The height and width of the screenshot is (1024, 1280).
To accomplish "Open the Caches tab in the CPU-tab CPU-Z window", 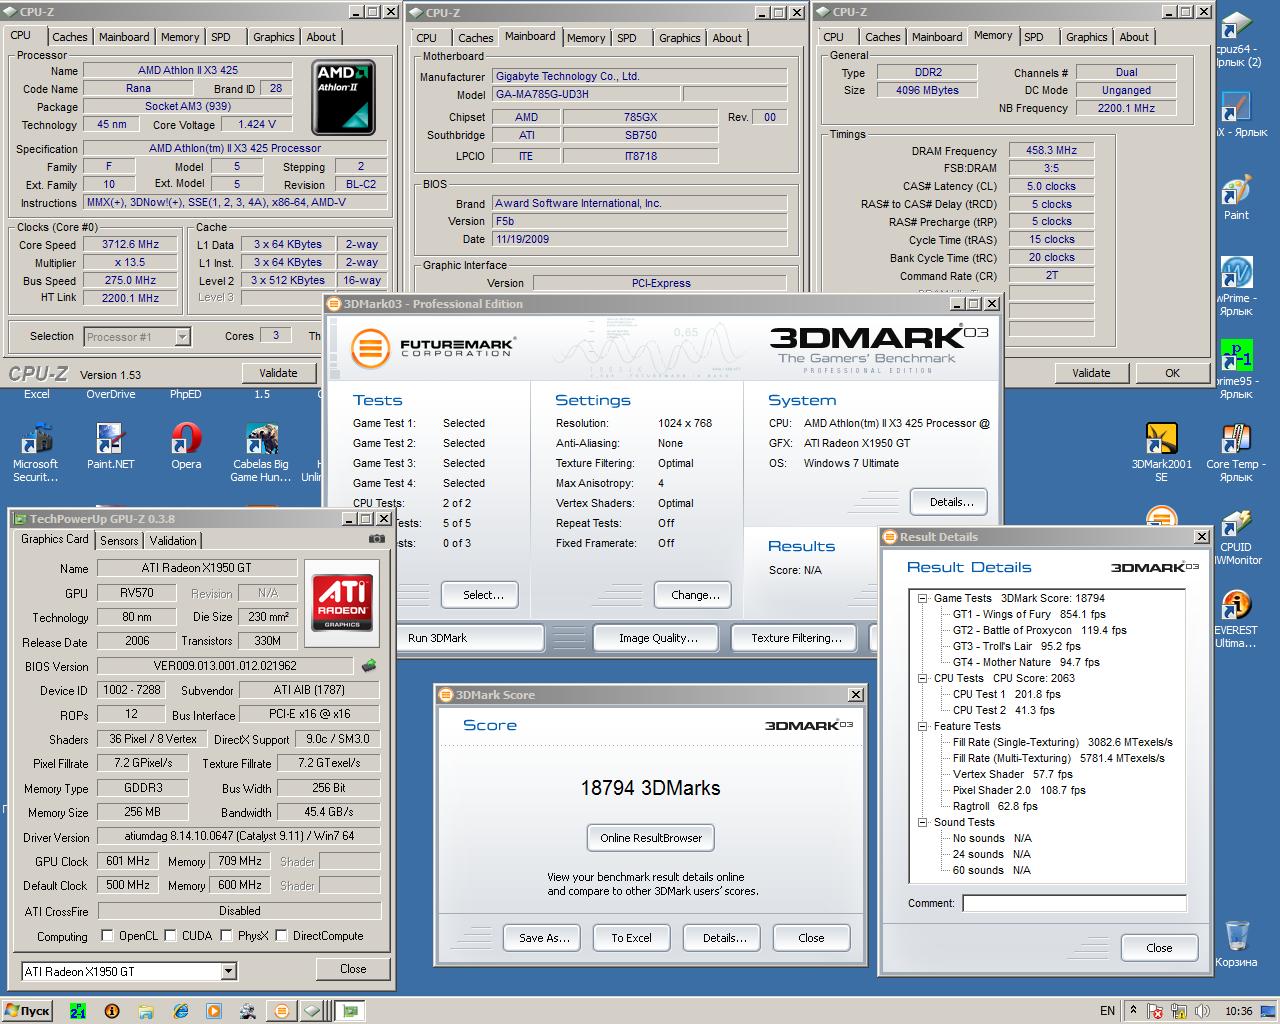I will 70,37.
